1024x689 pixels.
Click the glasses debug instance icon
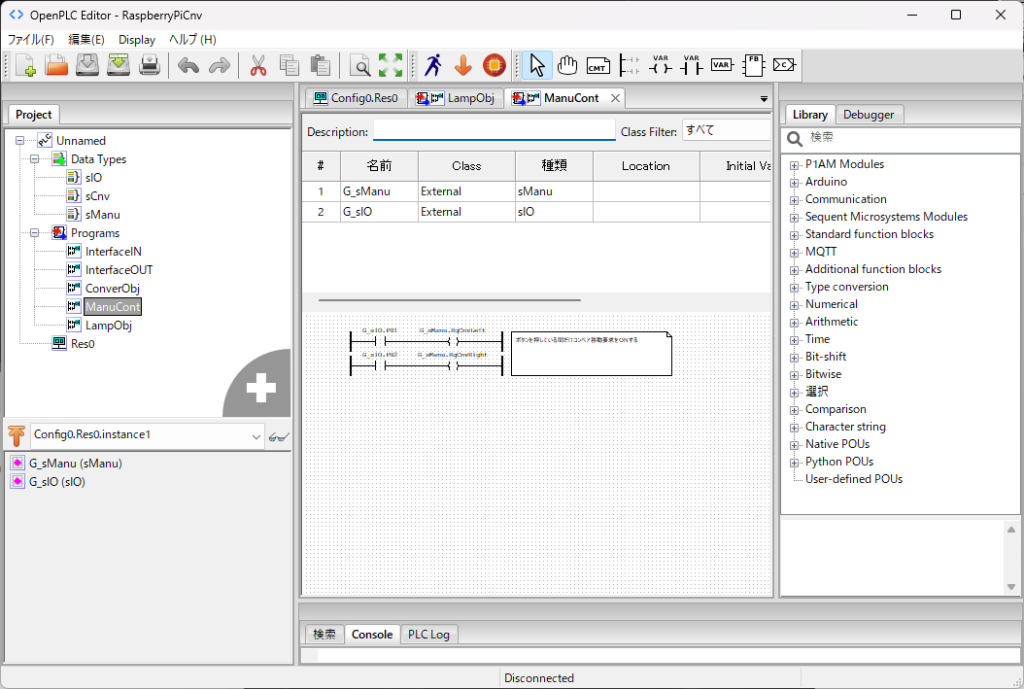pyautogui.click(x=278, y=437)
